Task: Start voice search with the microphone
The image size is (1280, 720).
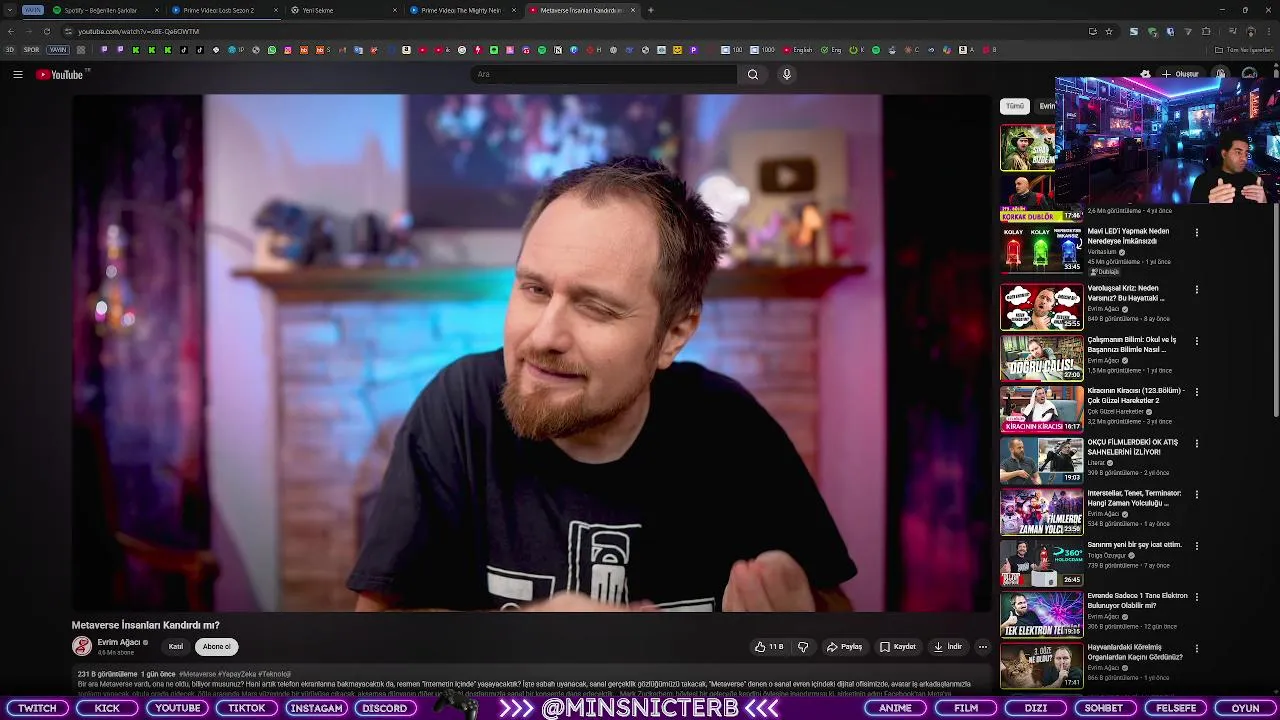Action: click(787, 74)
